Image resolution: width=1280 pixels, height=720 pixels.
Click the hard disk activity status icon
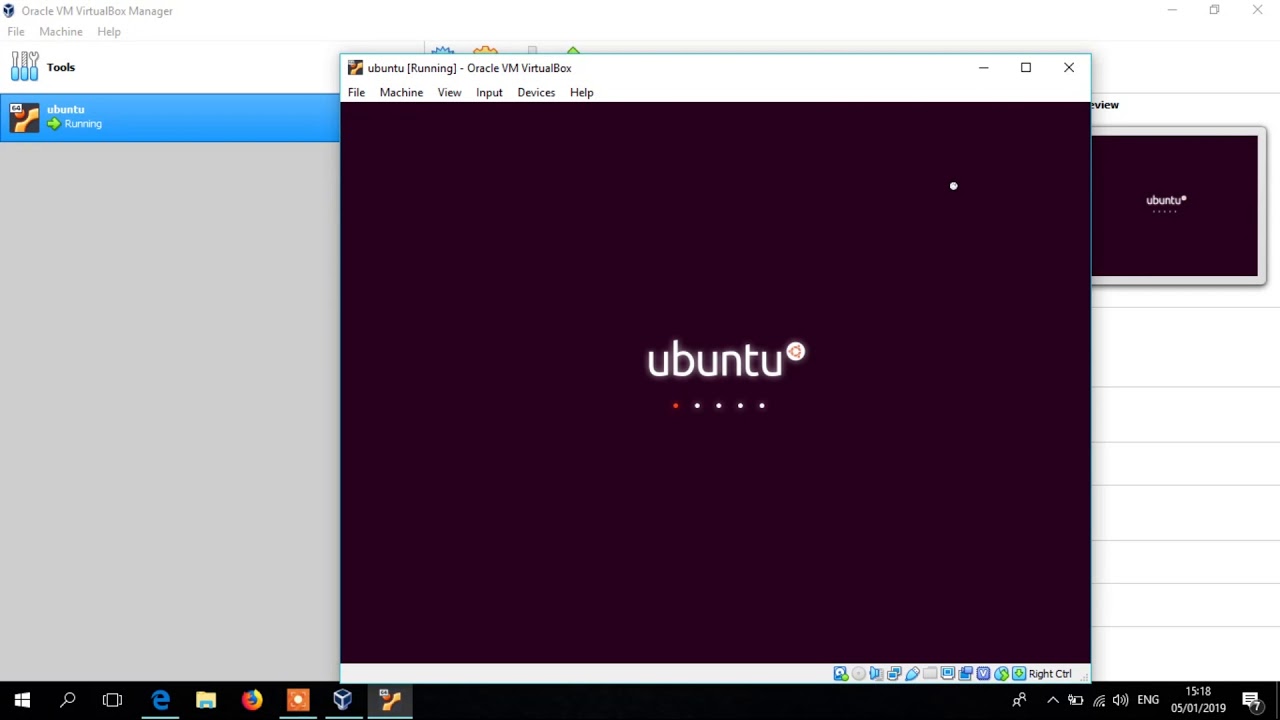tap(841, 674)
